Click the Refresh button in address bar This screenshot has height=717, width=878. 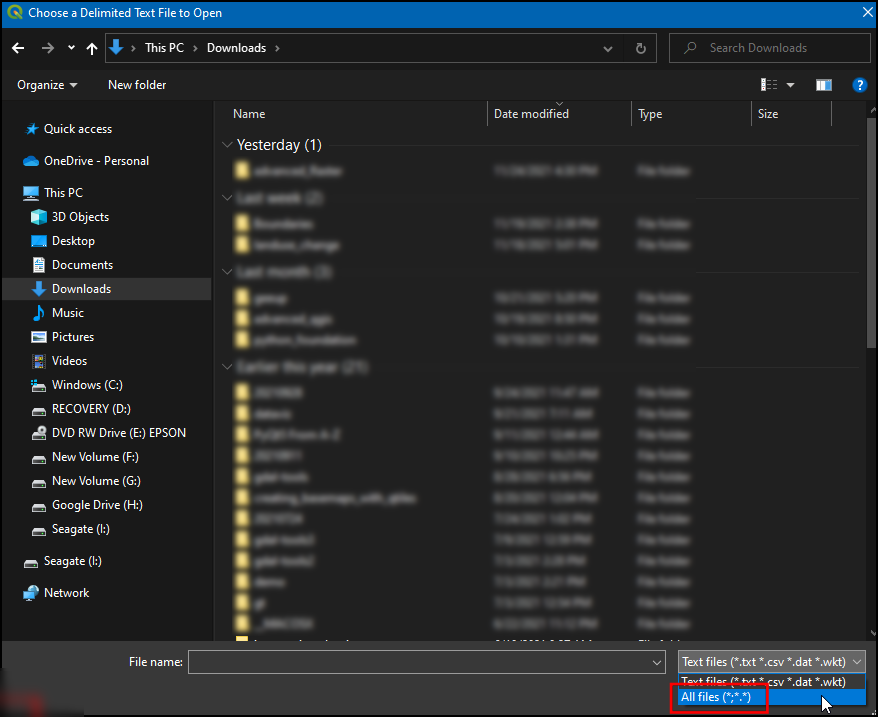(640, 48)
